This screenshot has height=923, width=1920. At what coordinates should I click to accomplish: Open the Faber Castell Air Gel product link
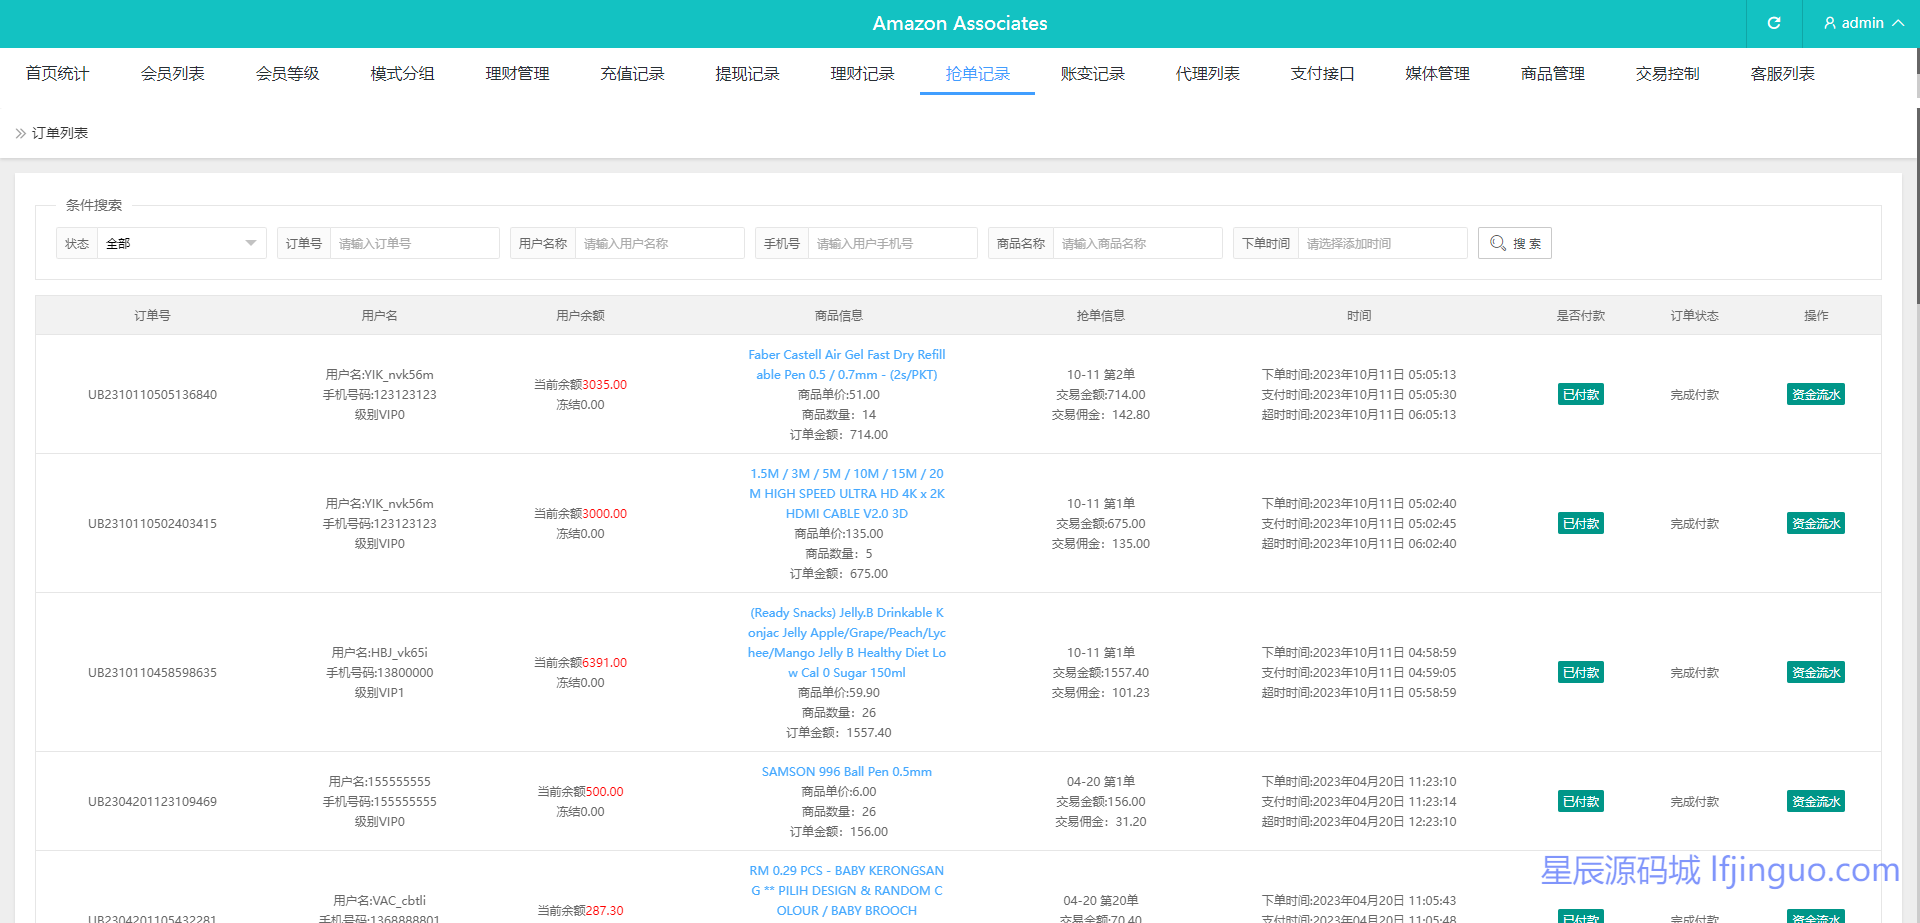click(x=846, y=365)
